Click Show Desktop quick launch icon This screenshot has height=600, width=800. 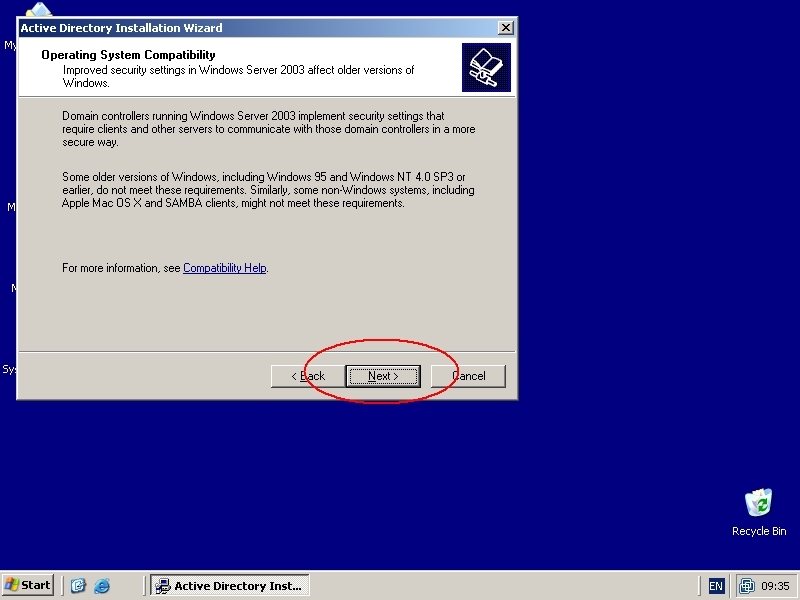point(78,585)
